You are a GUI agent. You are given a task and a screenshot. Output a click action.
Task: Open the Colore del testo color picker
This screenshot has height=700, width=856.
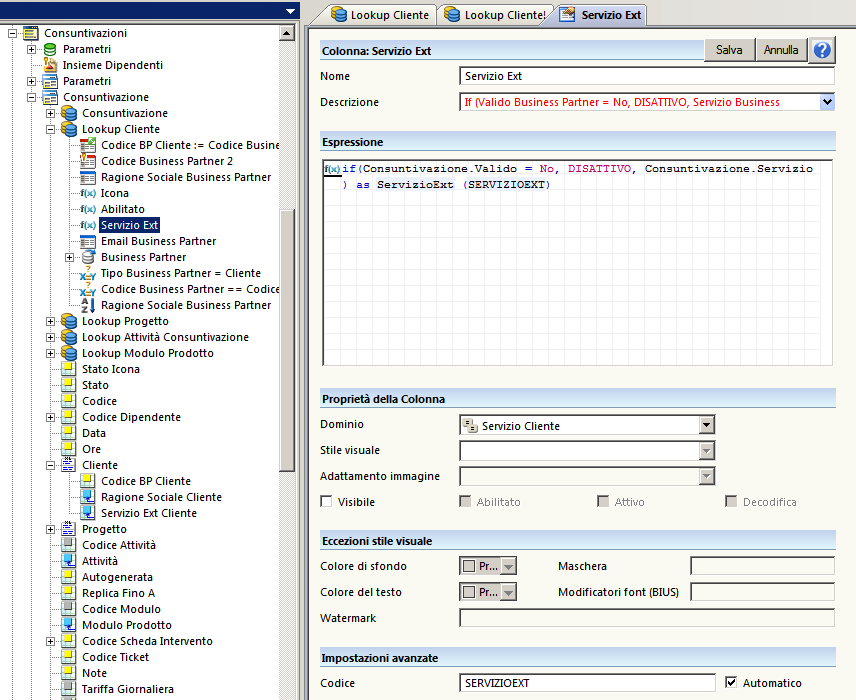pyautogui.click(x=488, y=592)
